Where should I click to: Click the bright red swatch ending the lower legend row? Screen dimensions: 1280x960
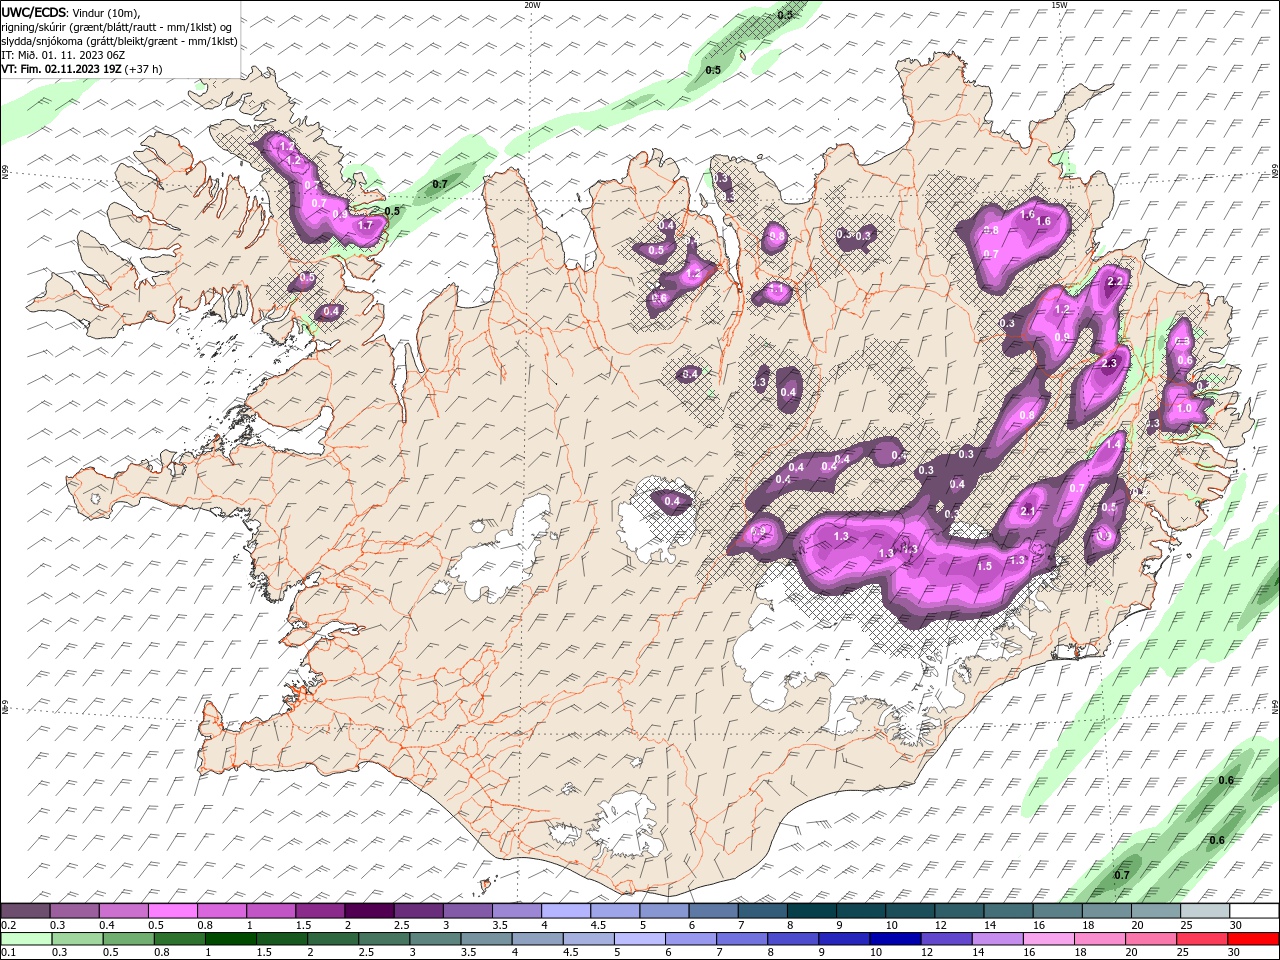[x=1253, y=939]
